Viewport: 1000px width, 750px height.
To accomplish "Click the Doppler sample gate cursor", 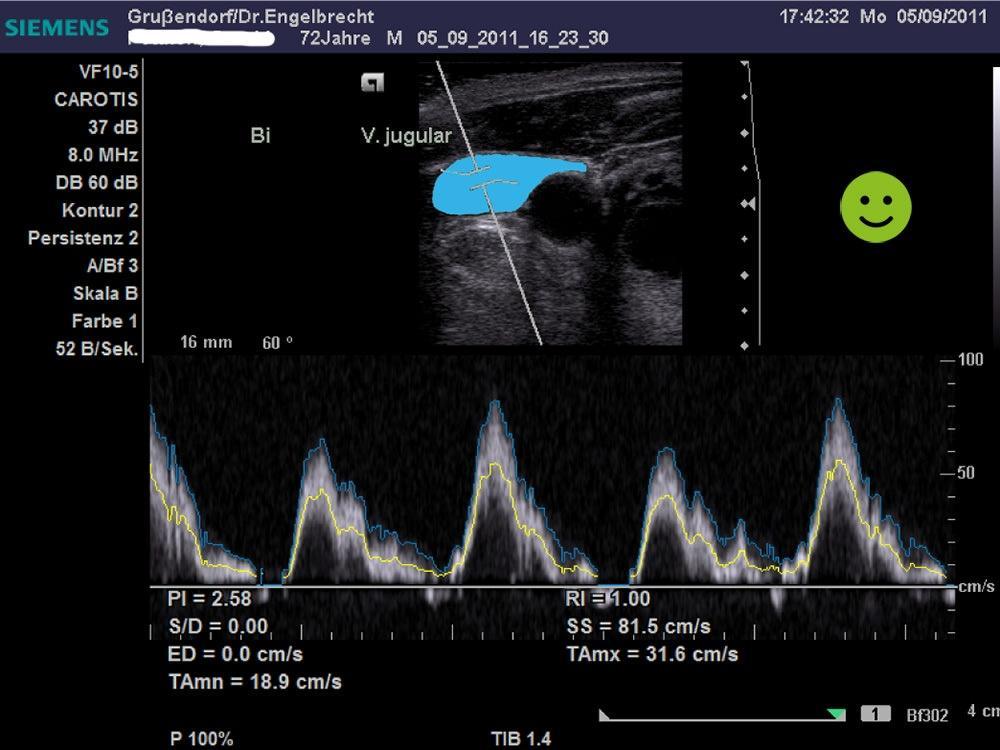I will click(480, 179).
